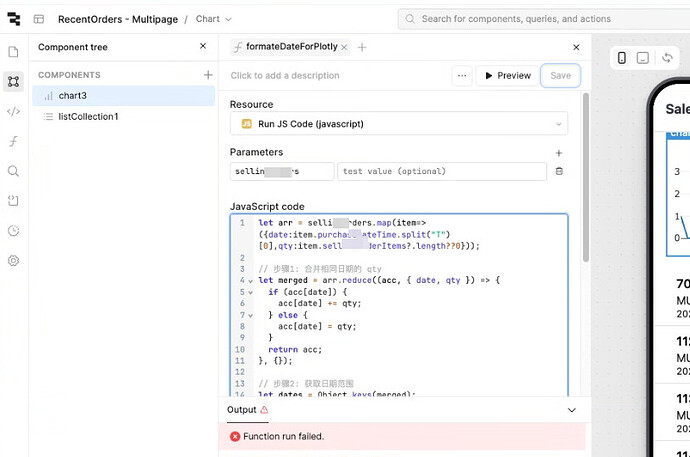
Task: Click the chart in the mobile preview
Action: click(x=678, y=194)
